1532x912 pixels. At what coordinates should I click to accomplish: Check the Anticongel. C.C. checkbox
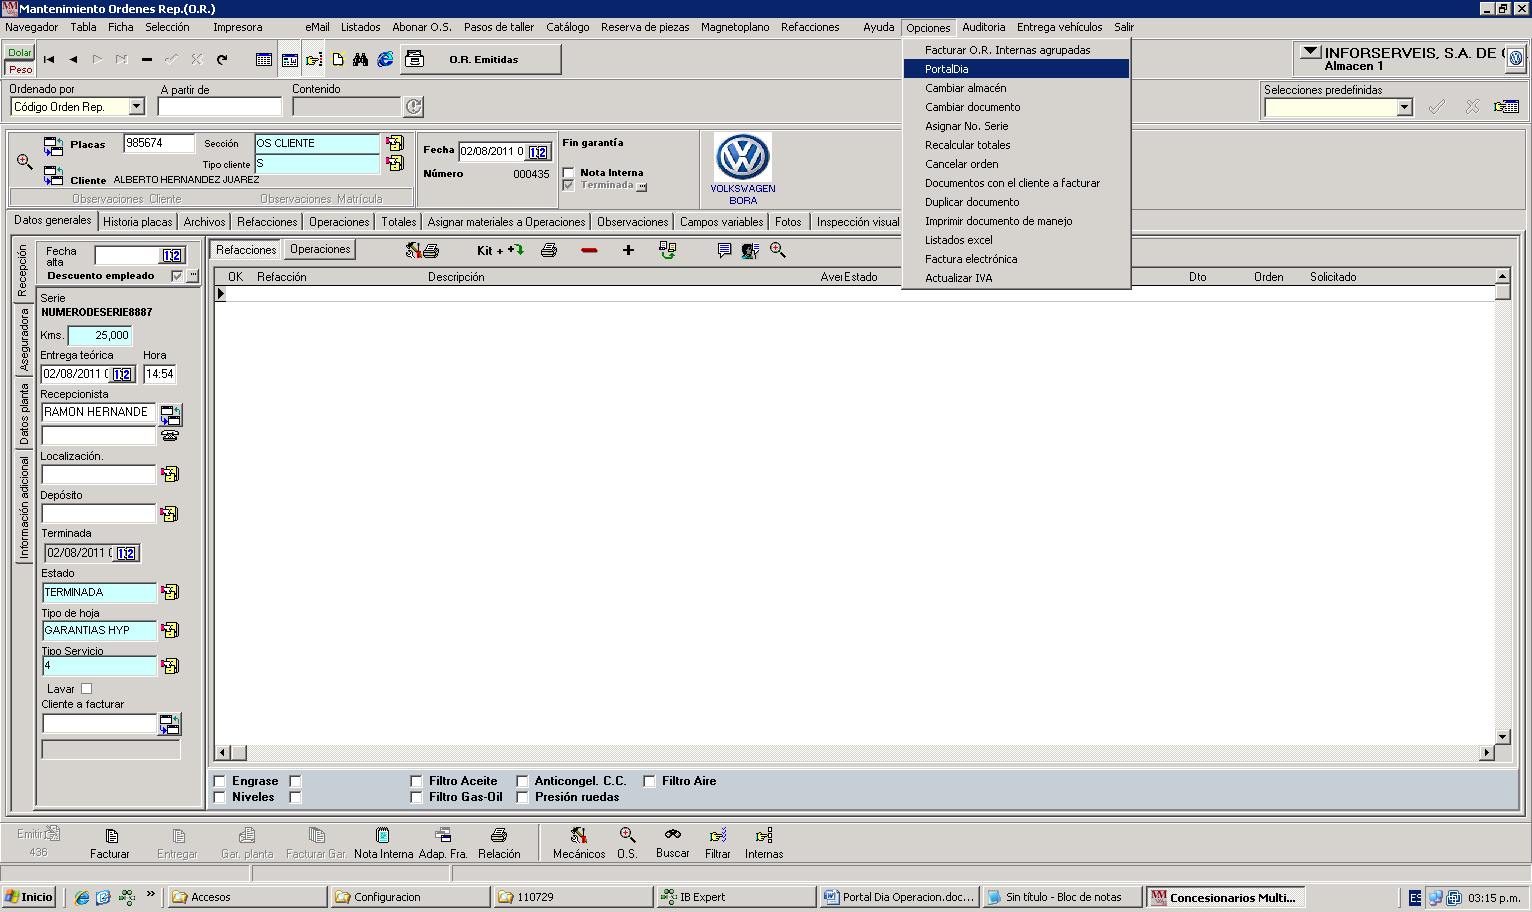point(522,781)
